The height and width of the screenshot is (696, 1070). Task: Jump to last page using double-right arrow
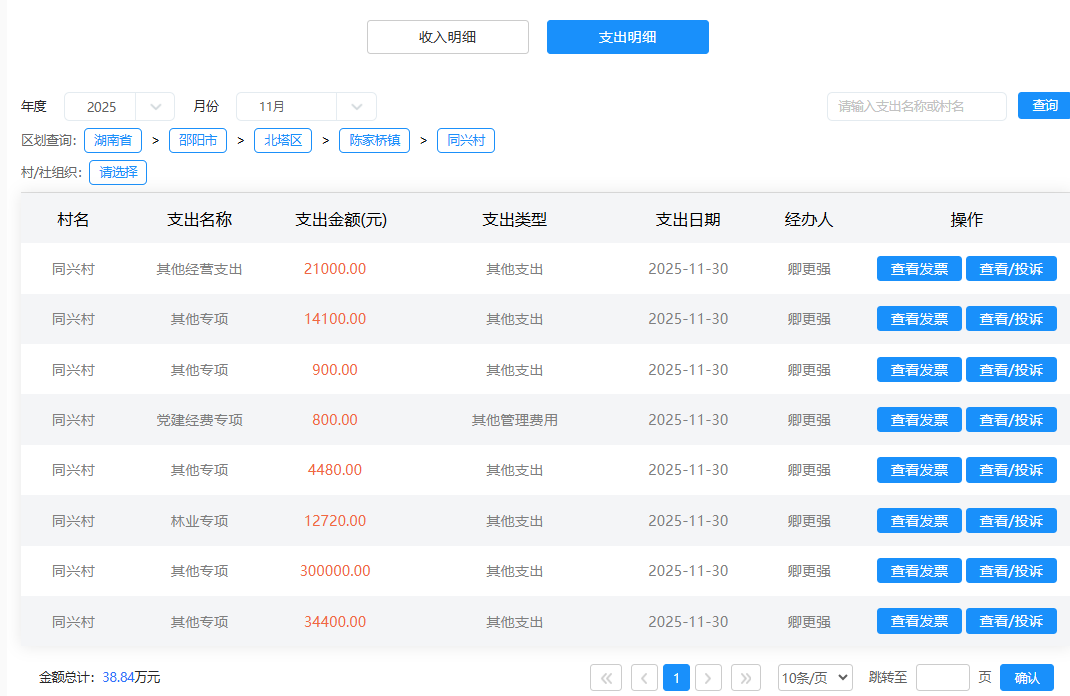tap(746, 678)
